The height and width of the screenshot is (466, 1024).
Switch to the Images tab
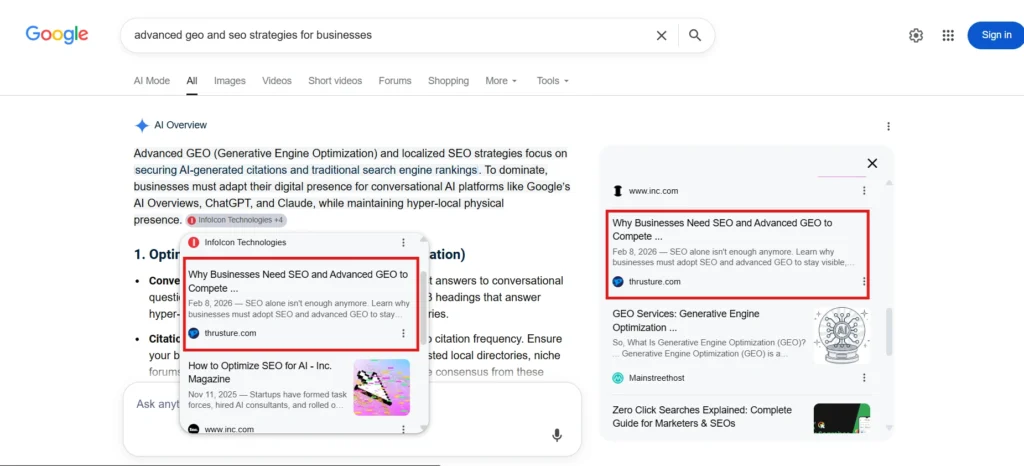[x=230, y=81]
